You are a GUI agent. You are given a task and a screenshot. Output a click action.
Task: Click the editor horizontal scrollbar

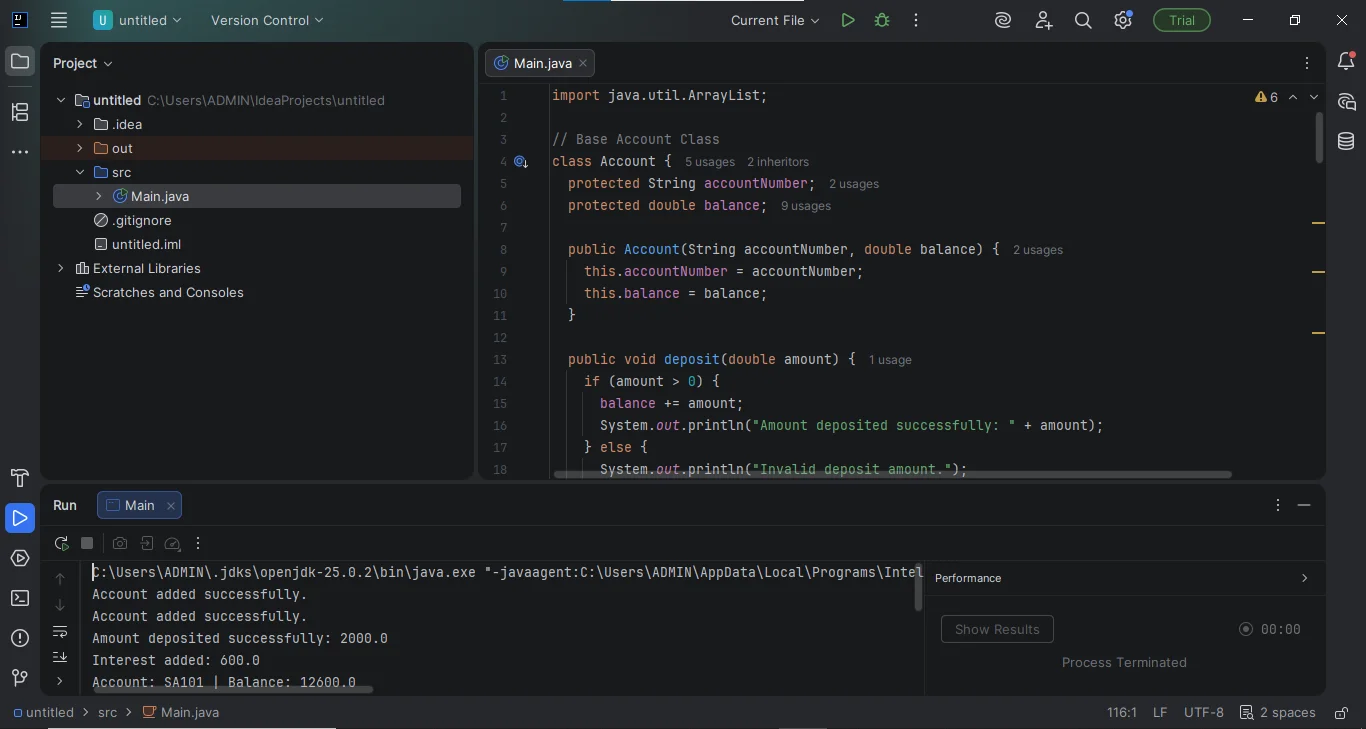click(893, 474)
